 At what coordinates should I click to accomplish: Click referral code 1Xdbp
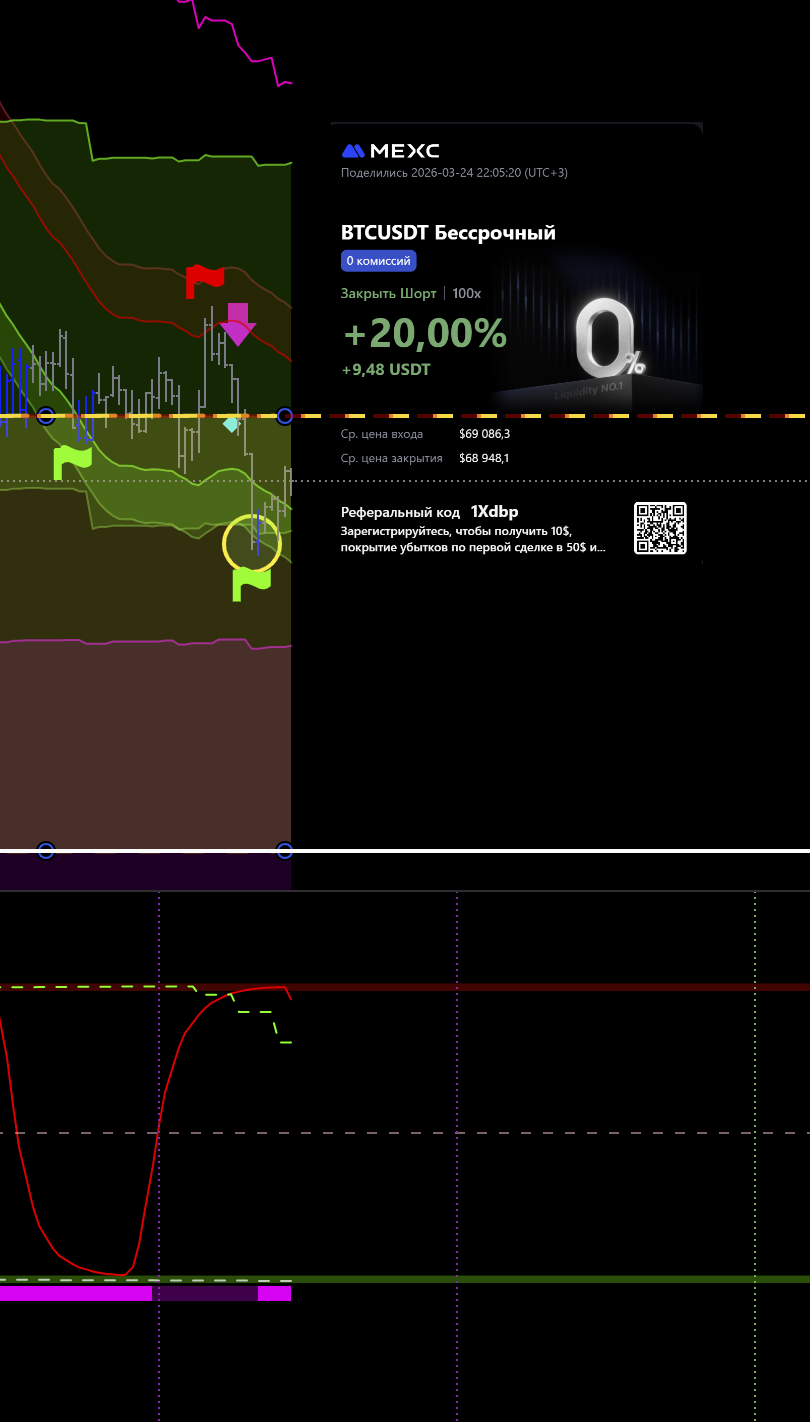(494, 512)
